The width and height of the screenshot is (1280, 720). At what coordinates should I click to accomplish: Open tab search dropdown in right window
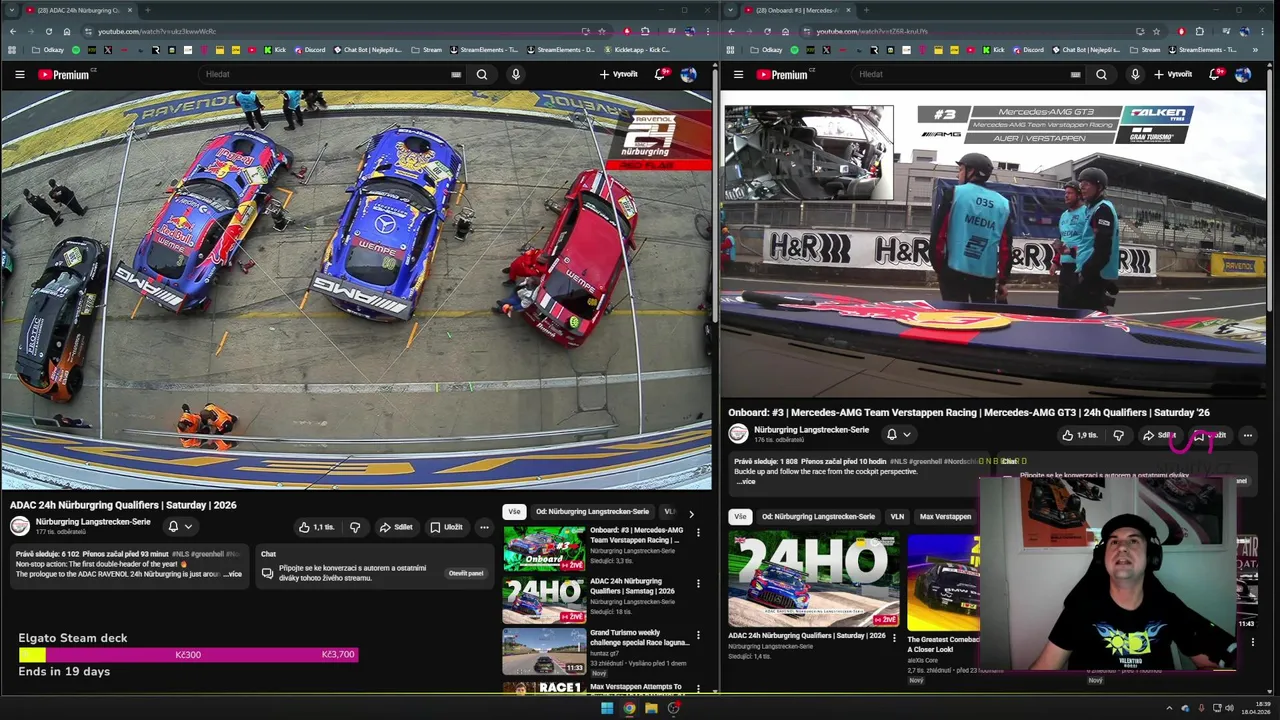(730, 10)
